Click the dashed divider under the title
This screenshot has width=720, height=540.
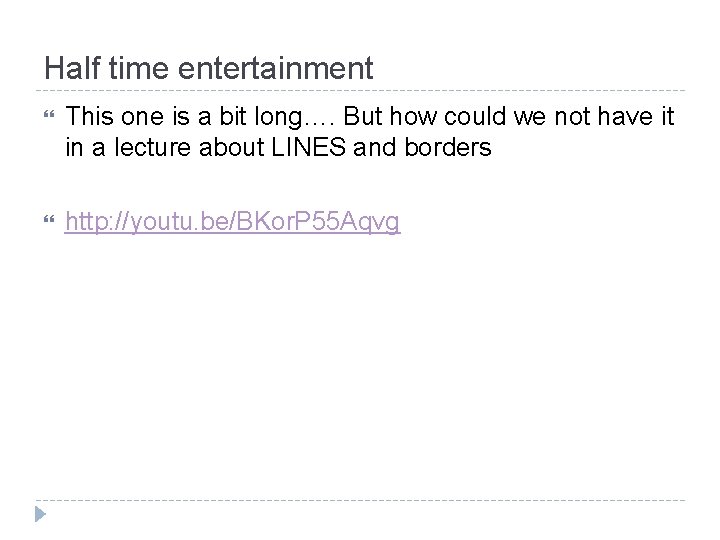pyautogui.click(x=360, y=90)
